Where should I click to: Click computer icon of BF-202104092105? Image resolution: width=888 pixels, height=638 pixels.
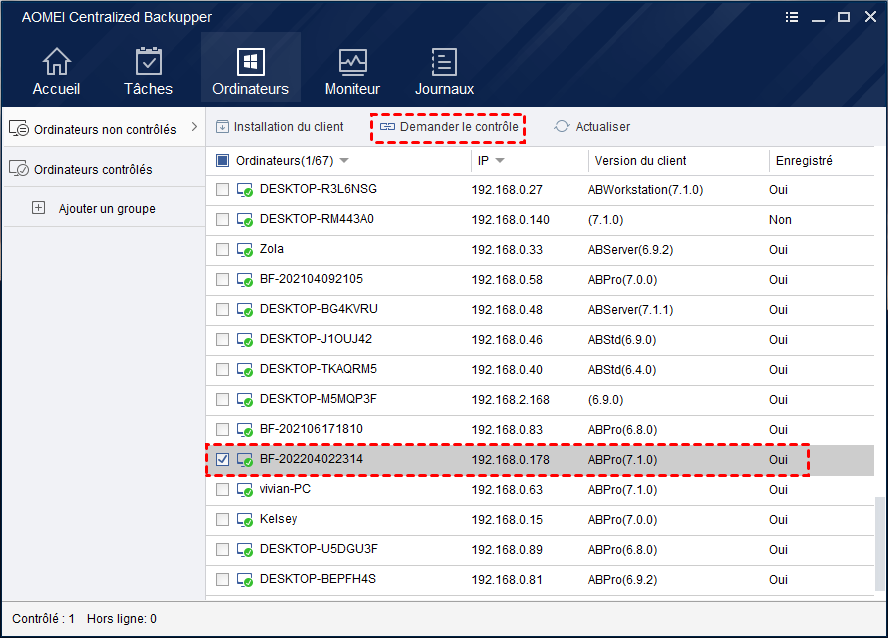[245, 280]
